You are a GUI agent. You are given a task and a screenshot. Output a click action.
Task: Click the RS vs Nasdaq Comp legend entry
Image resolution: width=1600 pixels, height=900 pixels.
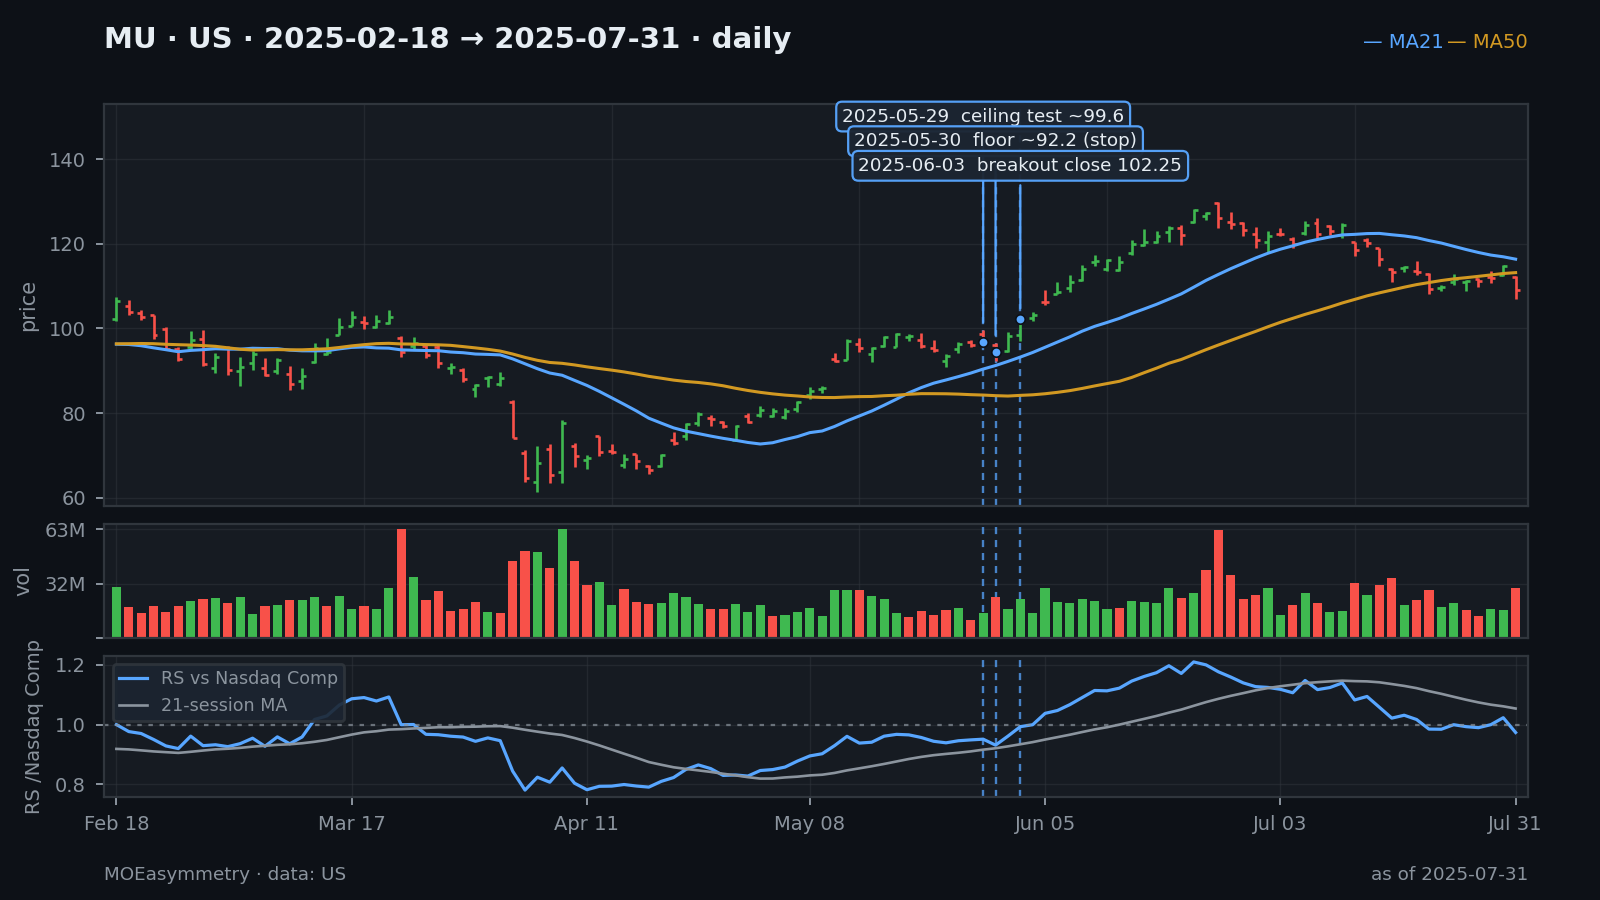229,678
